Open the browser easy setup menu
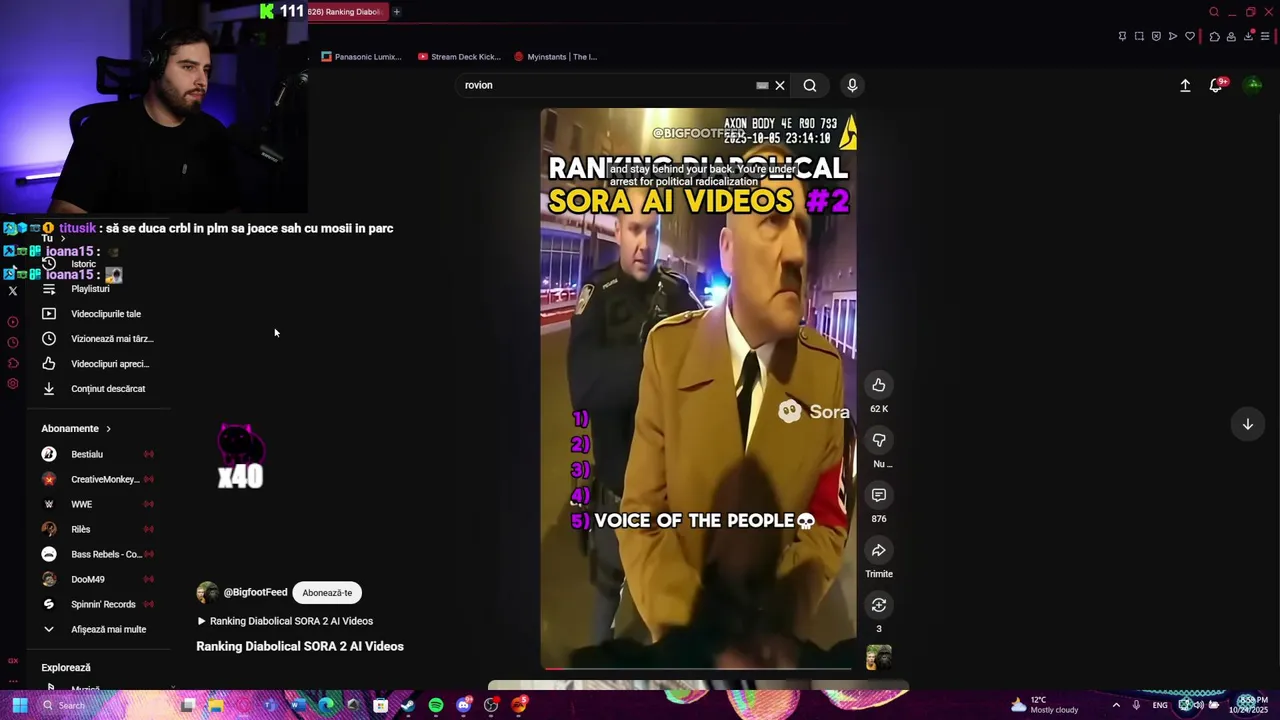This screenshot has width=1280, height=720. 1265,37
